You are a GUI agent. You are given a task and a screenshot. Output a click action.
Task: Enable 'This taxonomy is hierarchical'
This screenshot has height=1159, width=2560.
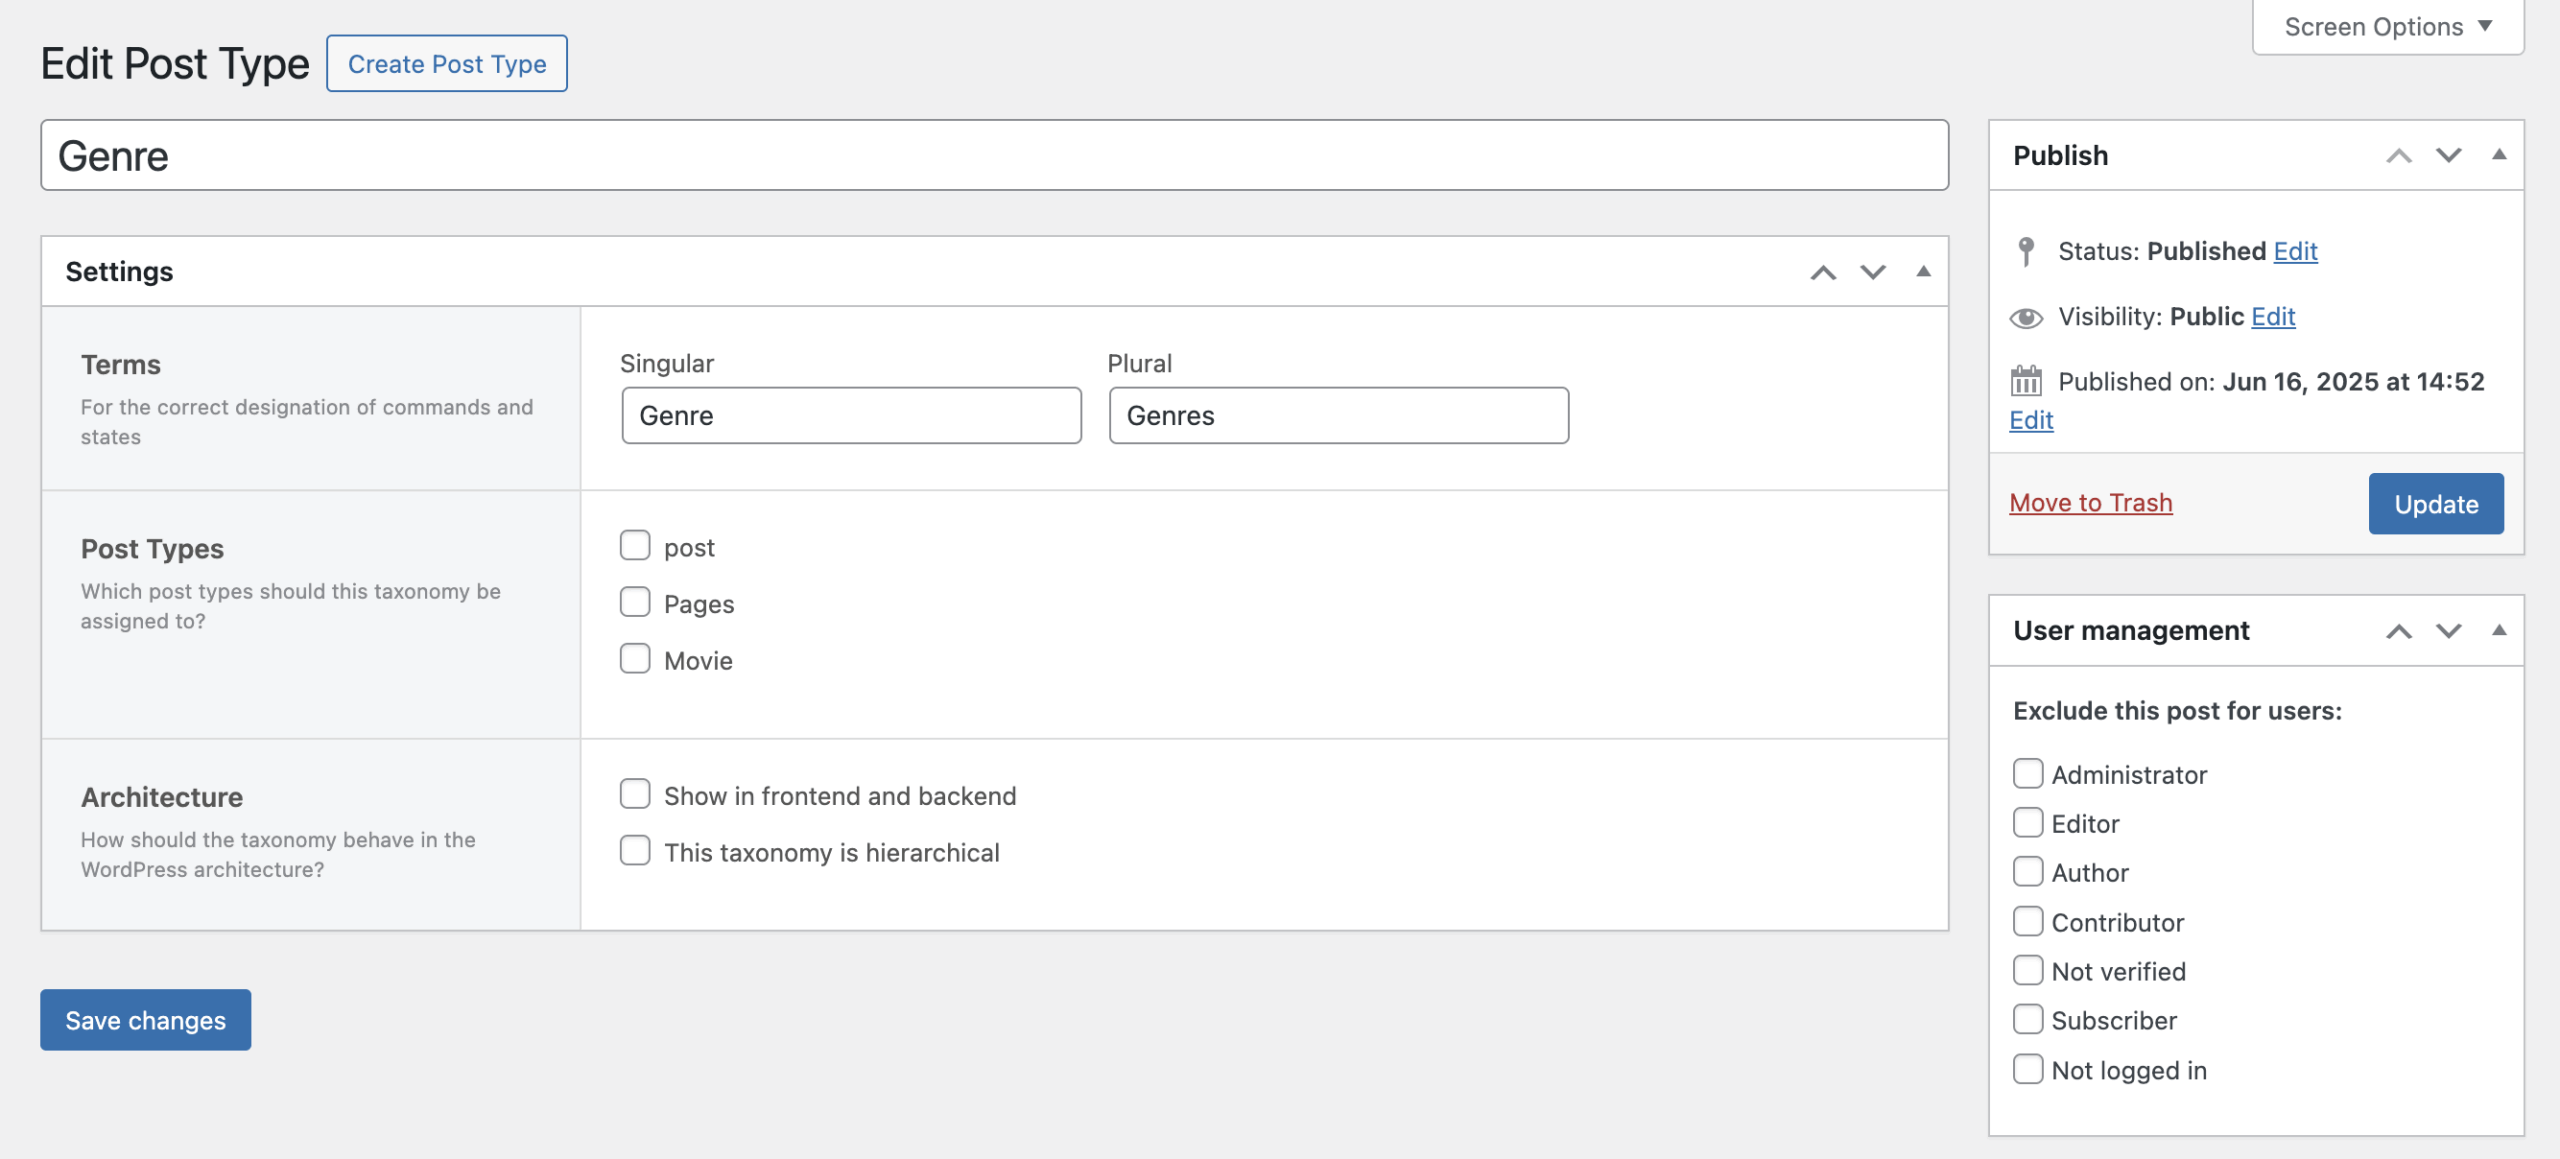pos(635,850)
